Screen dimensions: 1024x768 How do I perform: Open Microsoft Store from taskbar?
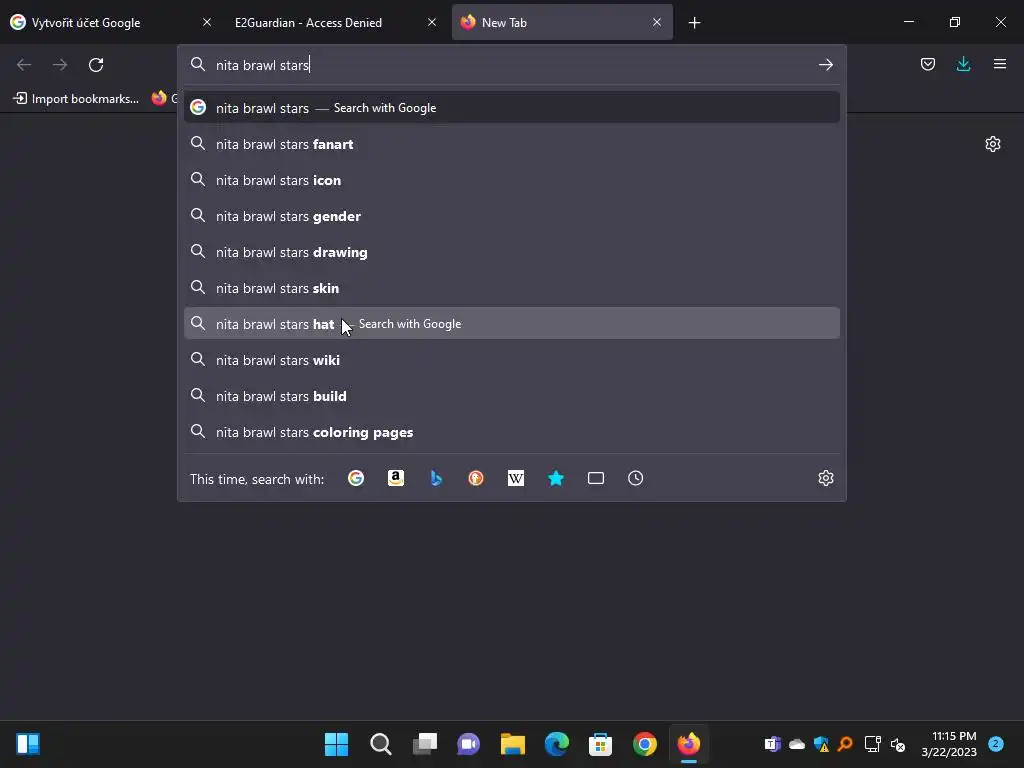tap(600, 744)
